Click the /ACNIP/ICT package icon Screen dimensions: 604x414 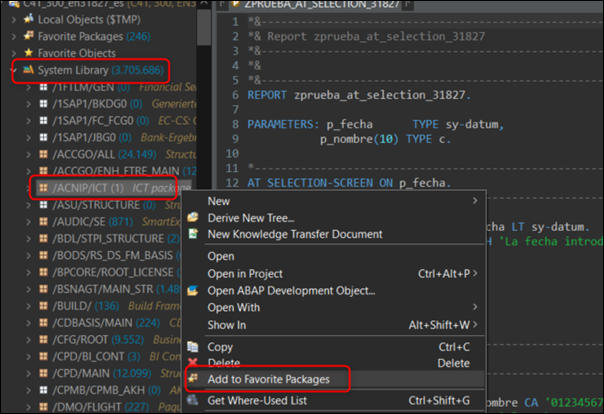(x=44, y=188)
